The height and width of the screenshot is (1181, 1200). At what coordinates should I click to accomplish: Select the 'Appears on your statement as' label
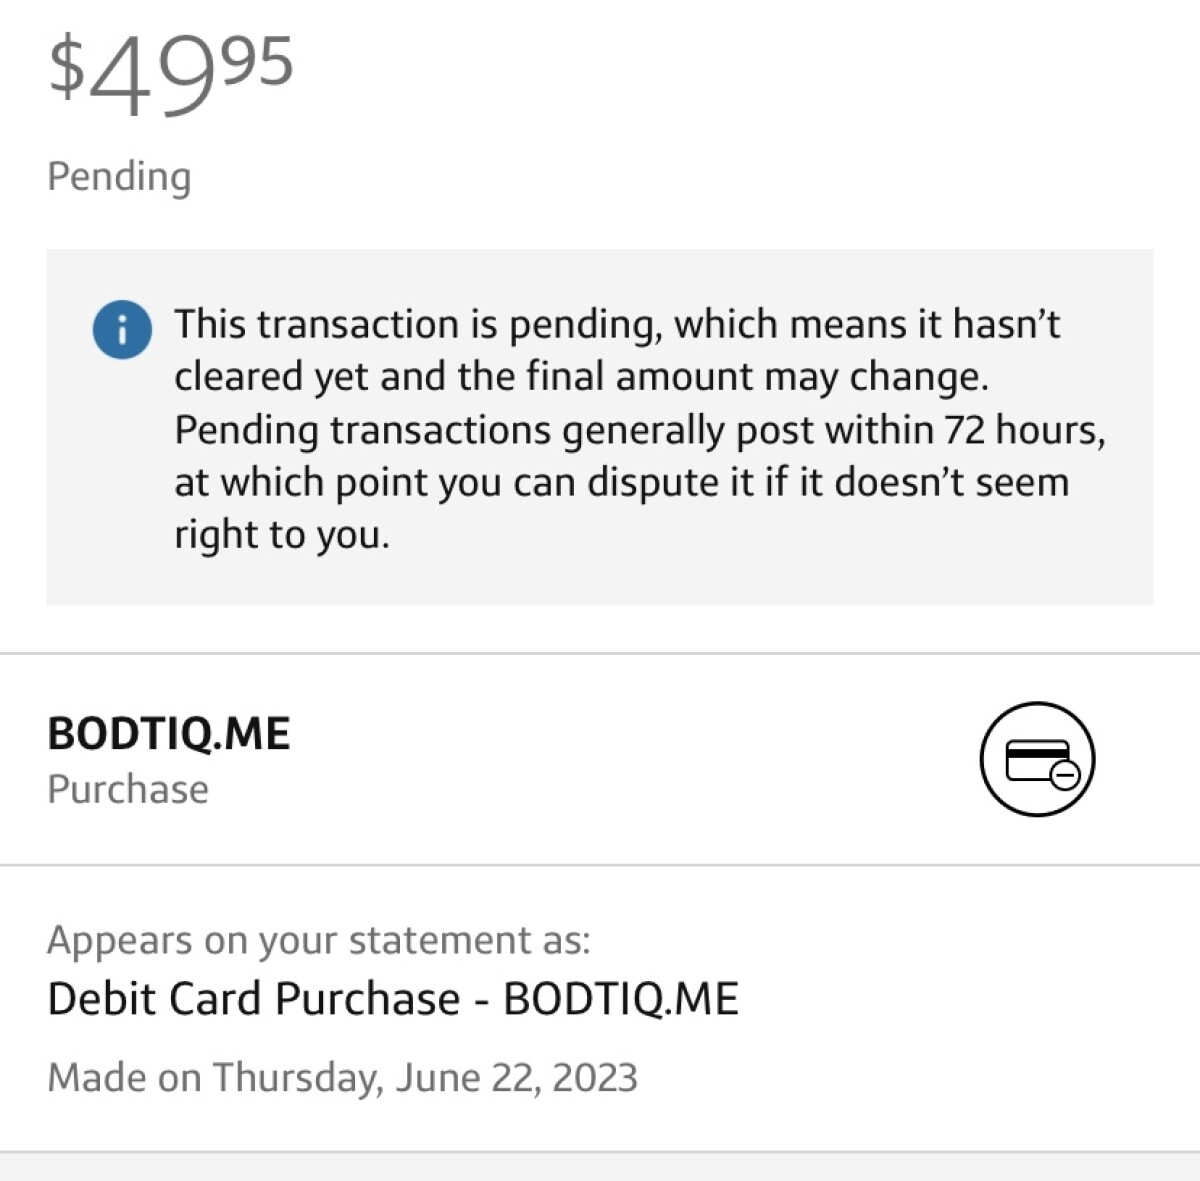tap(319, 941)
